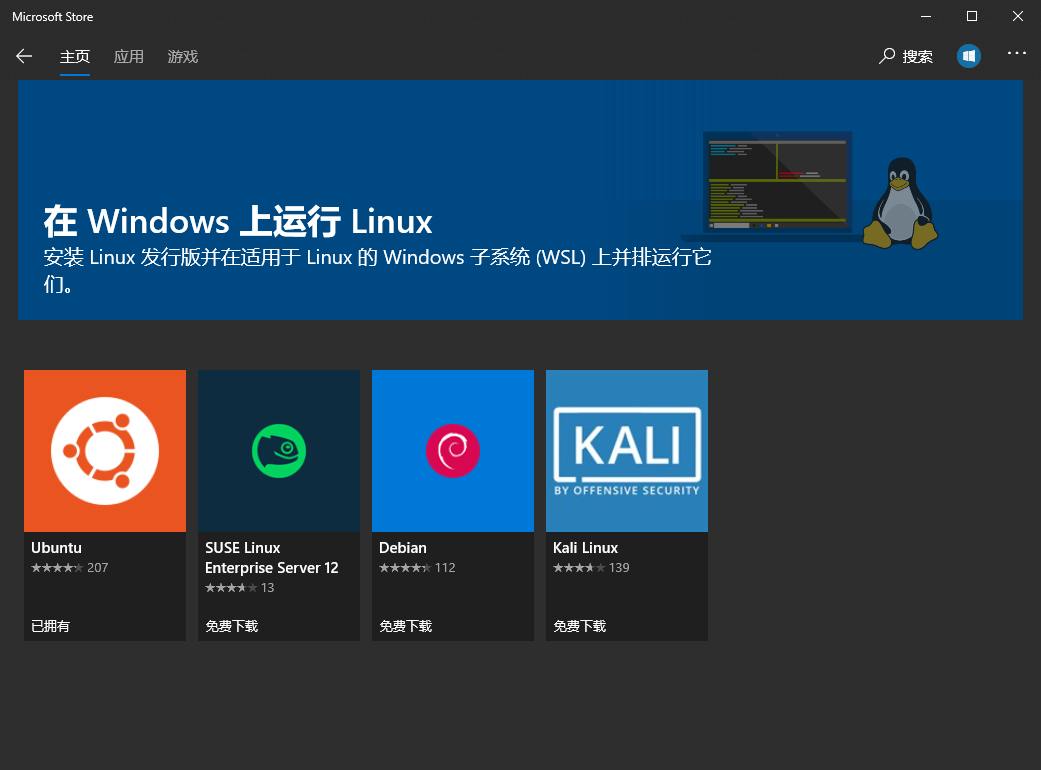Open the Ubuntu app icon tile
Viewport: 1041px width, 770px height.
click(x=104, y=450)
